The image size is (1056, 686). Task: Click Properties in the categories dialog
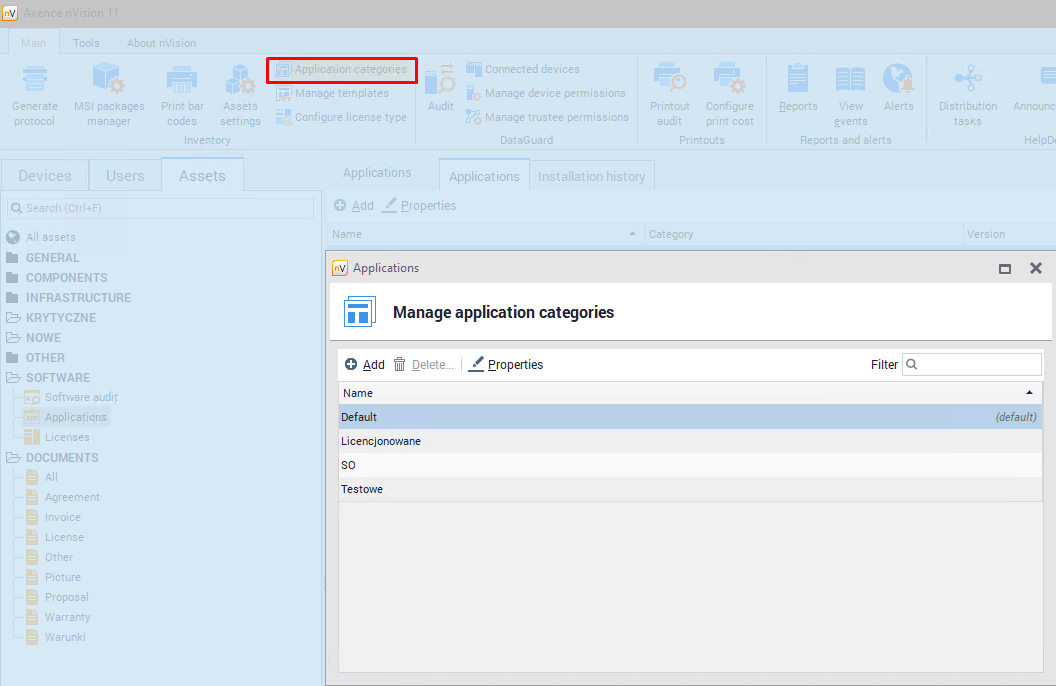click(506, 365)
